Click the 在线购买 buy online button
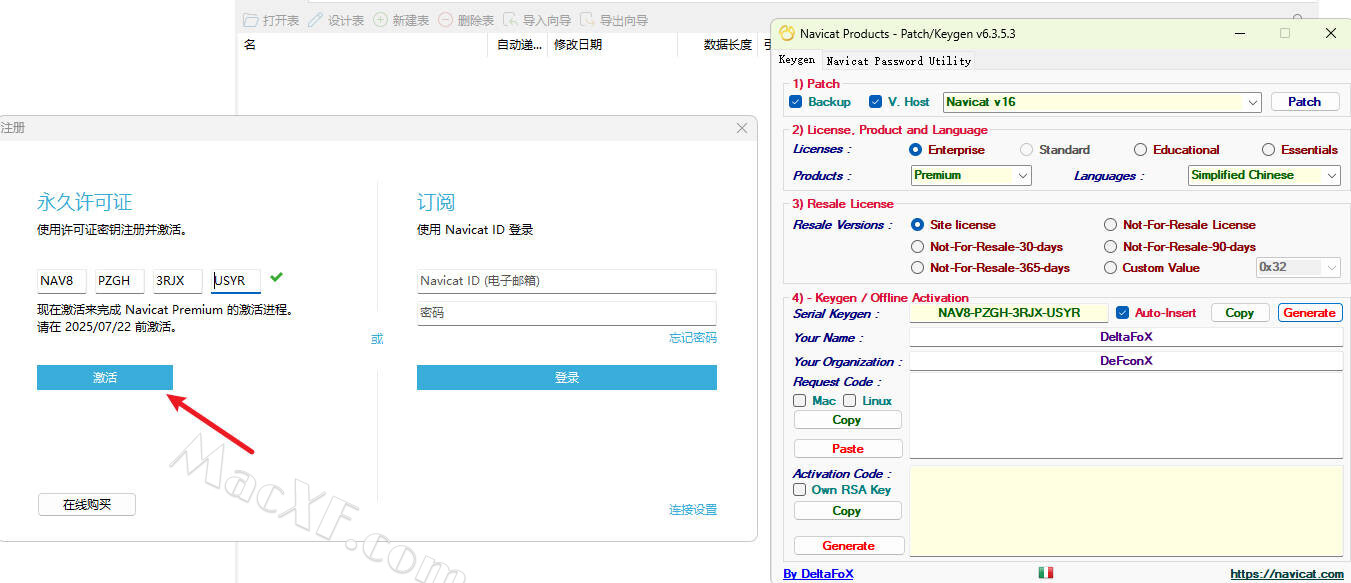Screen dimensions: 1351x583 click(86, 505)
